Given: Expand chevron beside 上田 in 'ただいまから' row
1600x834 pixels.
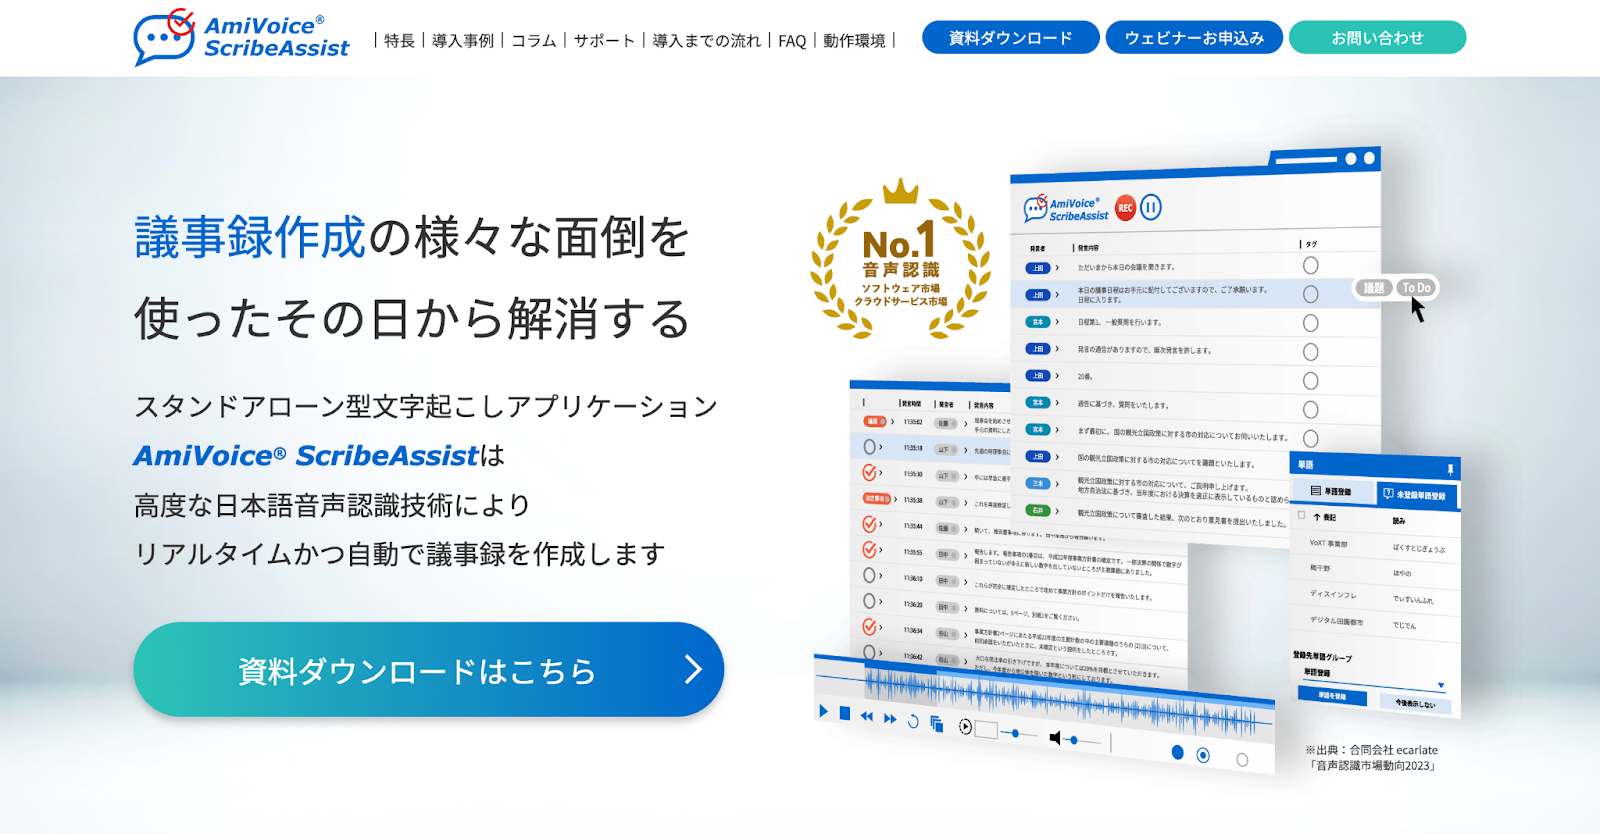Looking at the screenshot, I should (x=1057, y=268).
